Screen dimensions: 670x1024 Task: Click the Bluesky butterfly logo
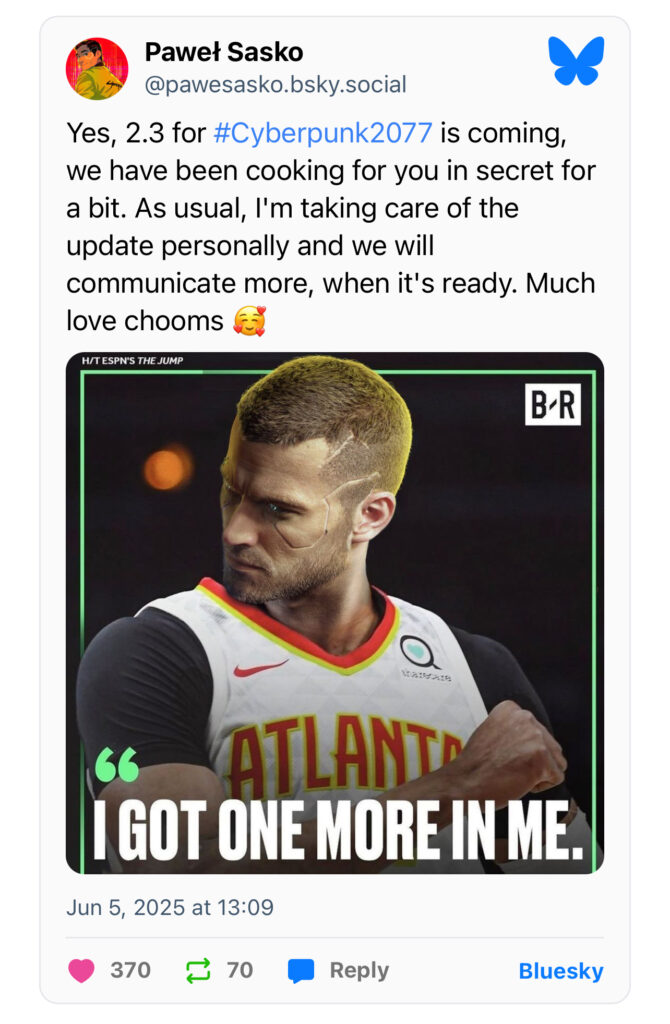pos(576,61)
